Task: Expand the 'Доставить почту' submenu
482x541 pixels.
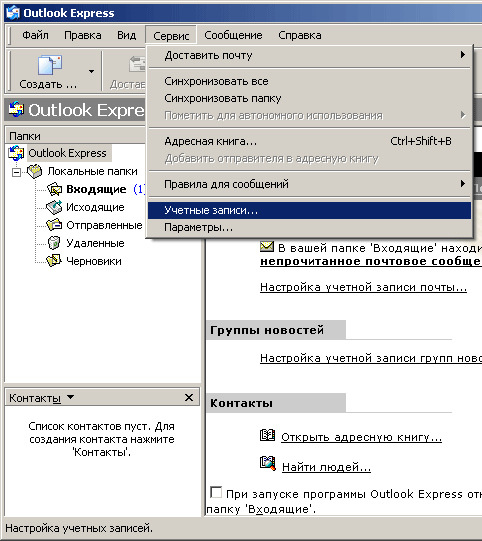Action: (x=309, y=55)
